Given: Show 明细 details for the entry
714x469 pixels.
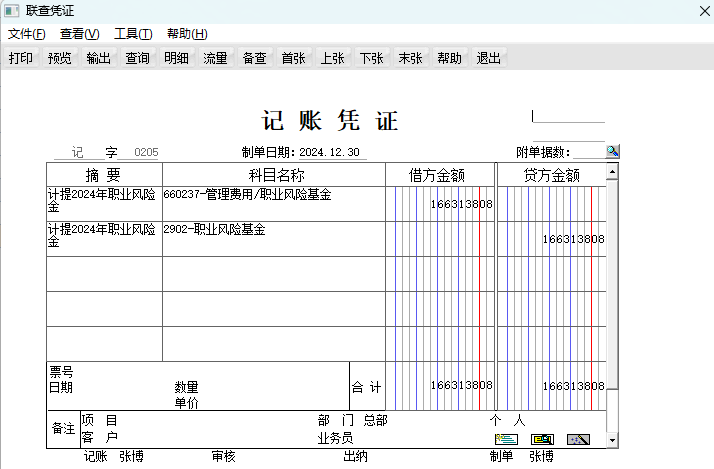Looking at the screenshot, I should click(x=177, y=58).
